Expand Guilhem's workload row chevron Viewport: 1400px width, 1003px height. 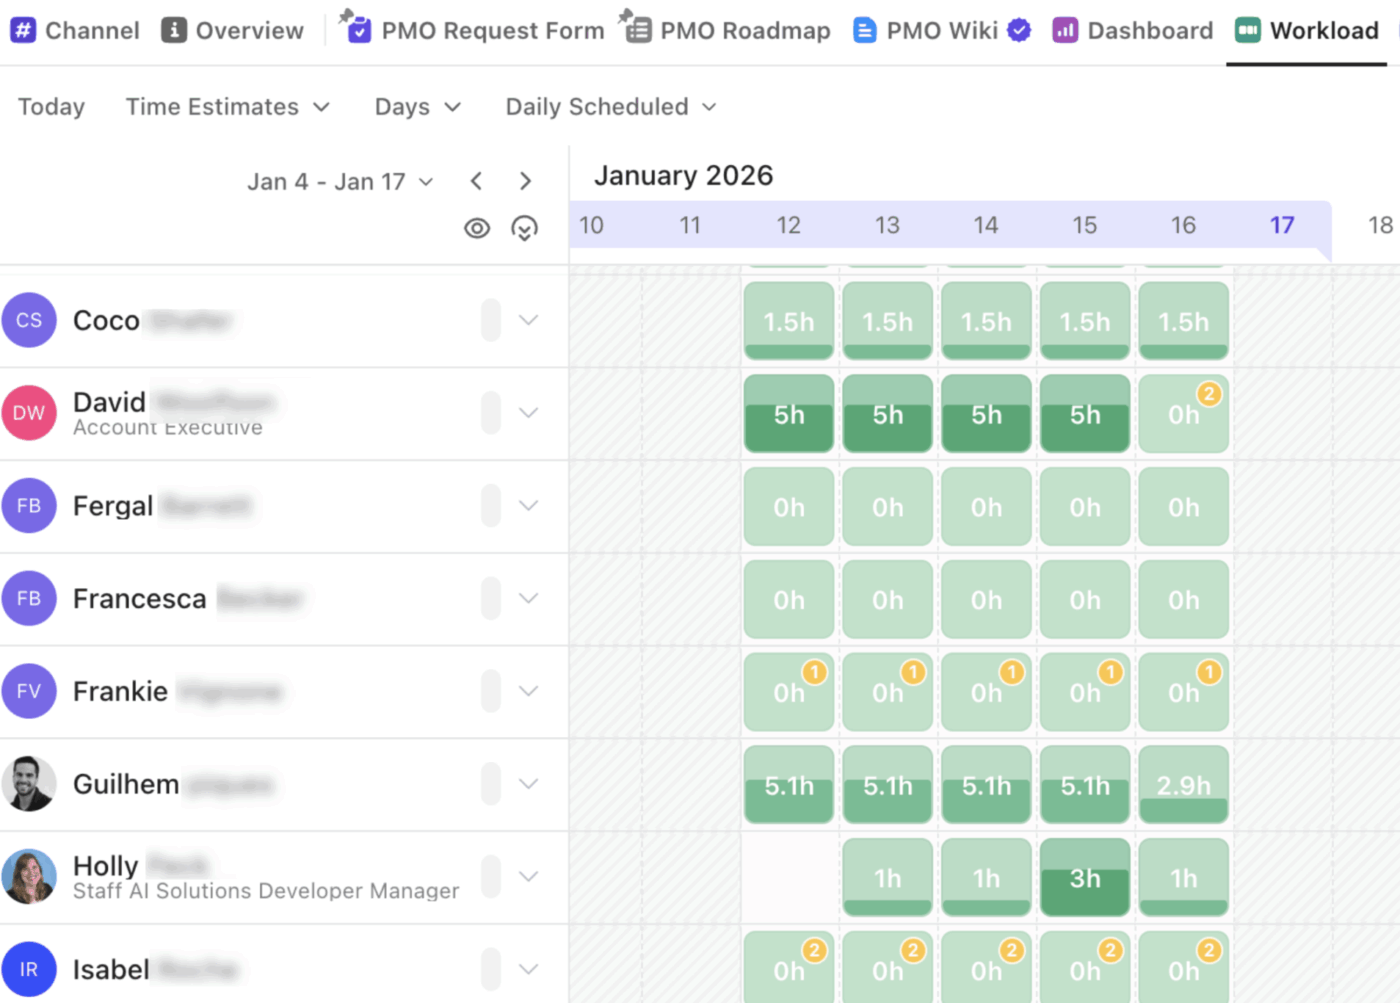529,784
